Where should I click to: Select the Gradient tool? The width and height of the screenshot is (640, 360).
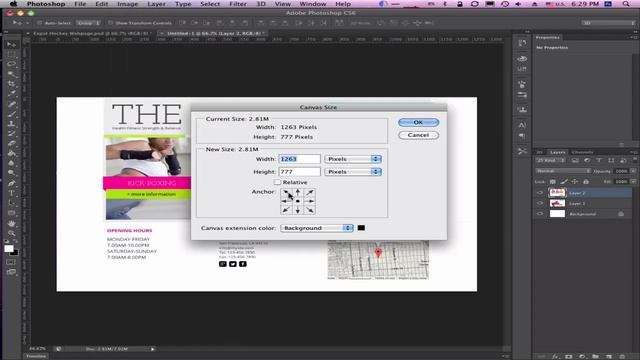(x=11, y=153)
